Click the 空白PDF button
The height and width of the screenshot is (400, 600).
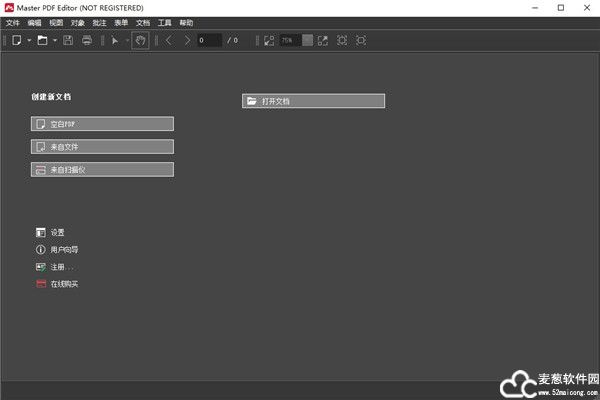point(102,124)
